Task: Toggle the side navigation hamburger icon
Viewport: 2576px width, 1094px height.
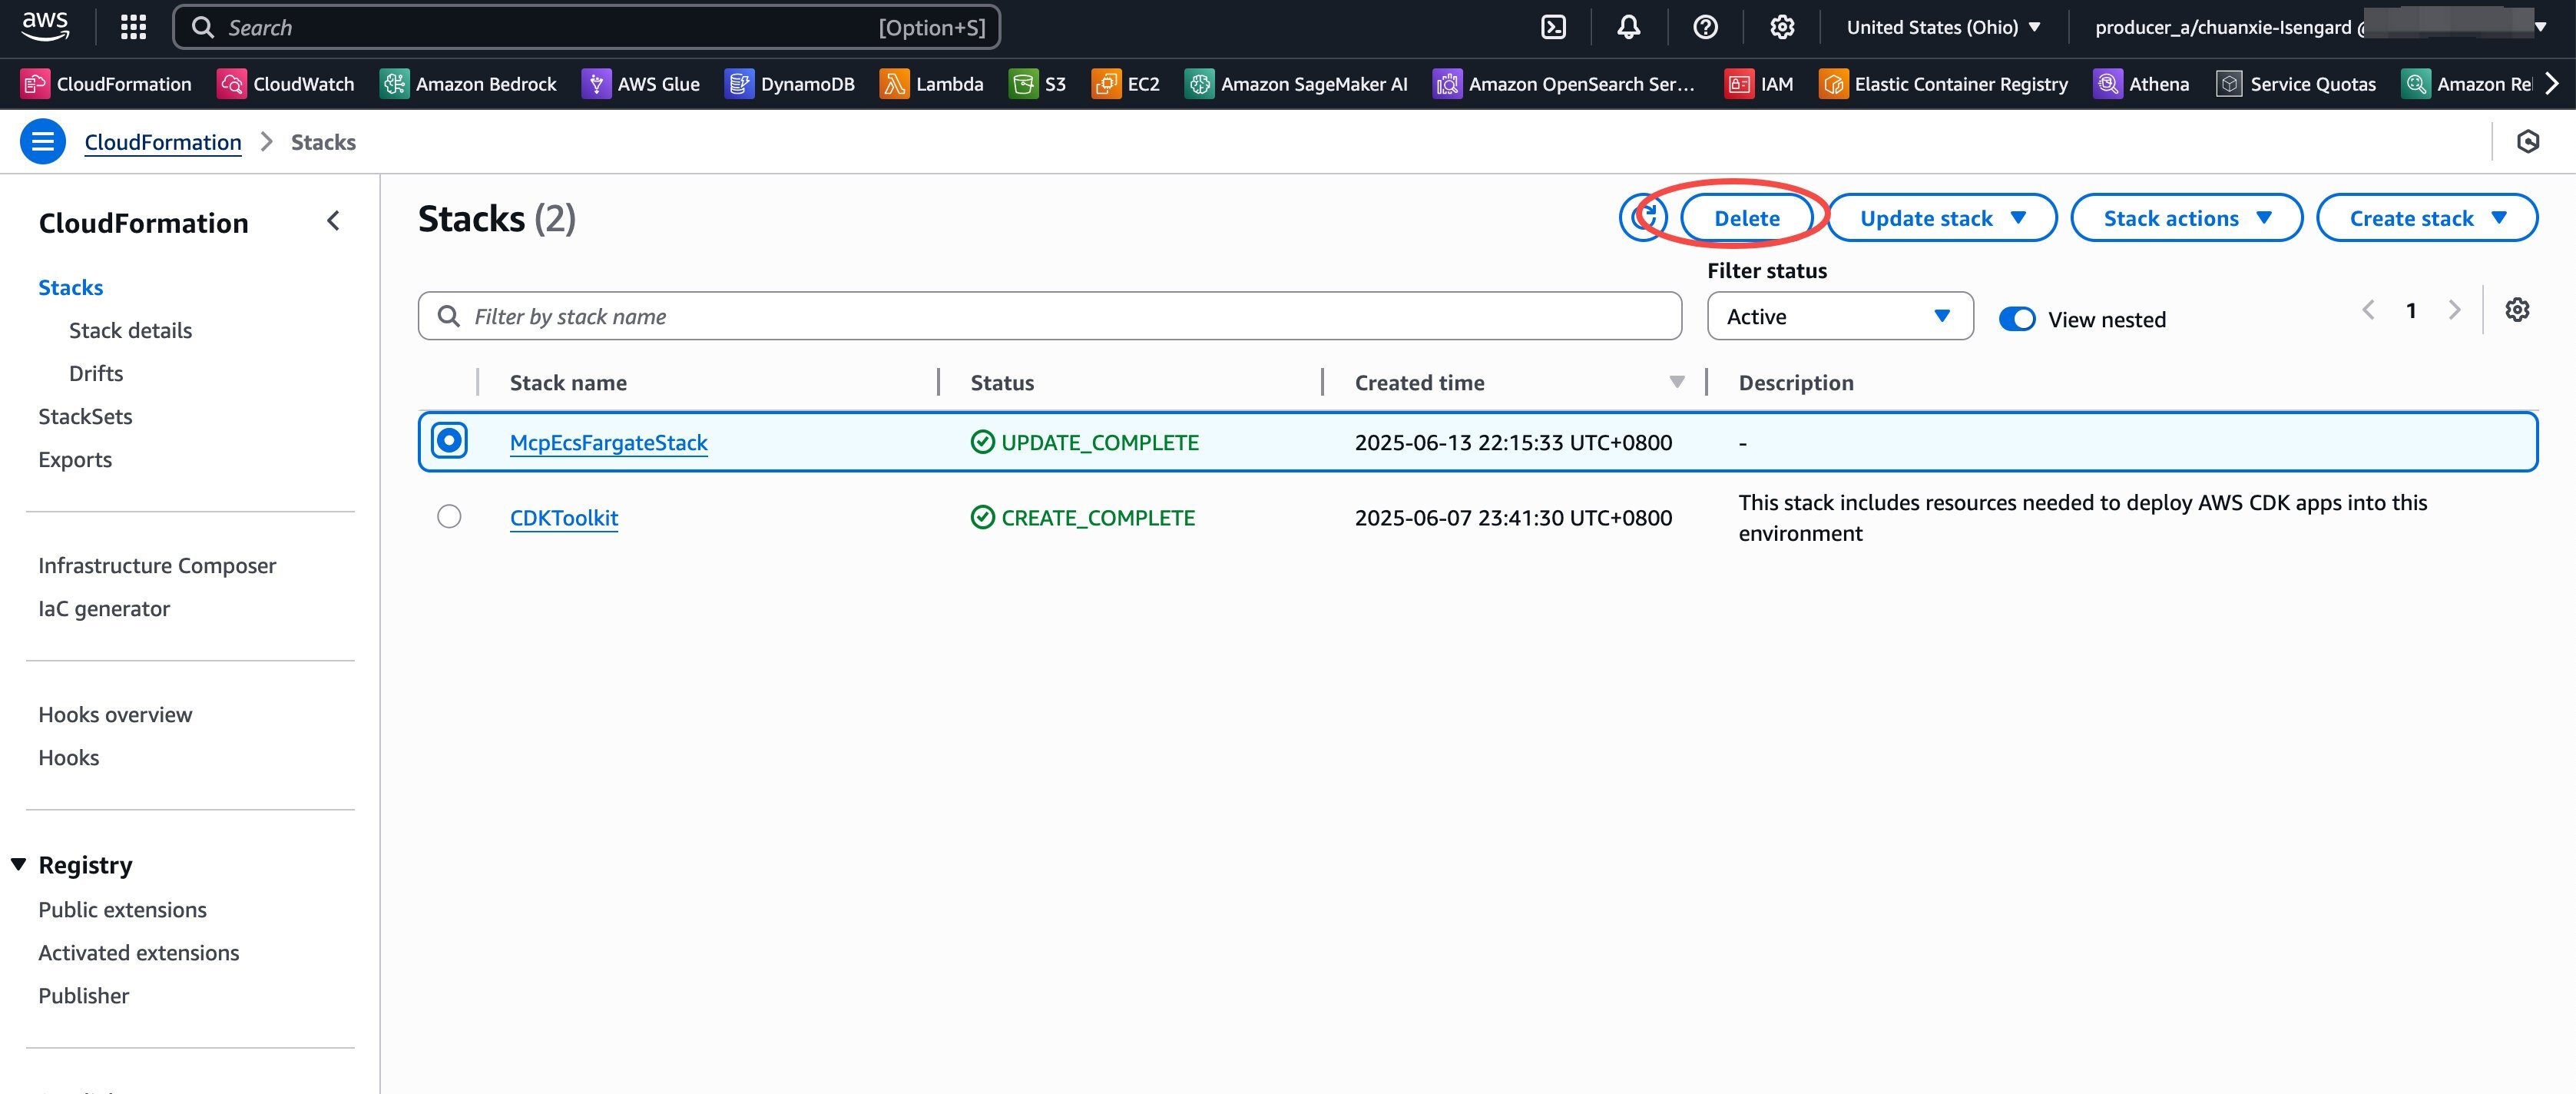Action: tap(43, 142)
